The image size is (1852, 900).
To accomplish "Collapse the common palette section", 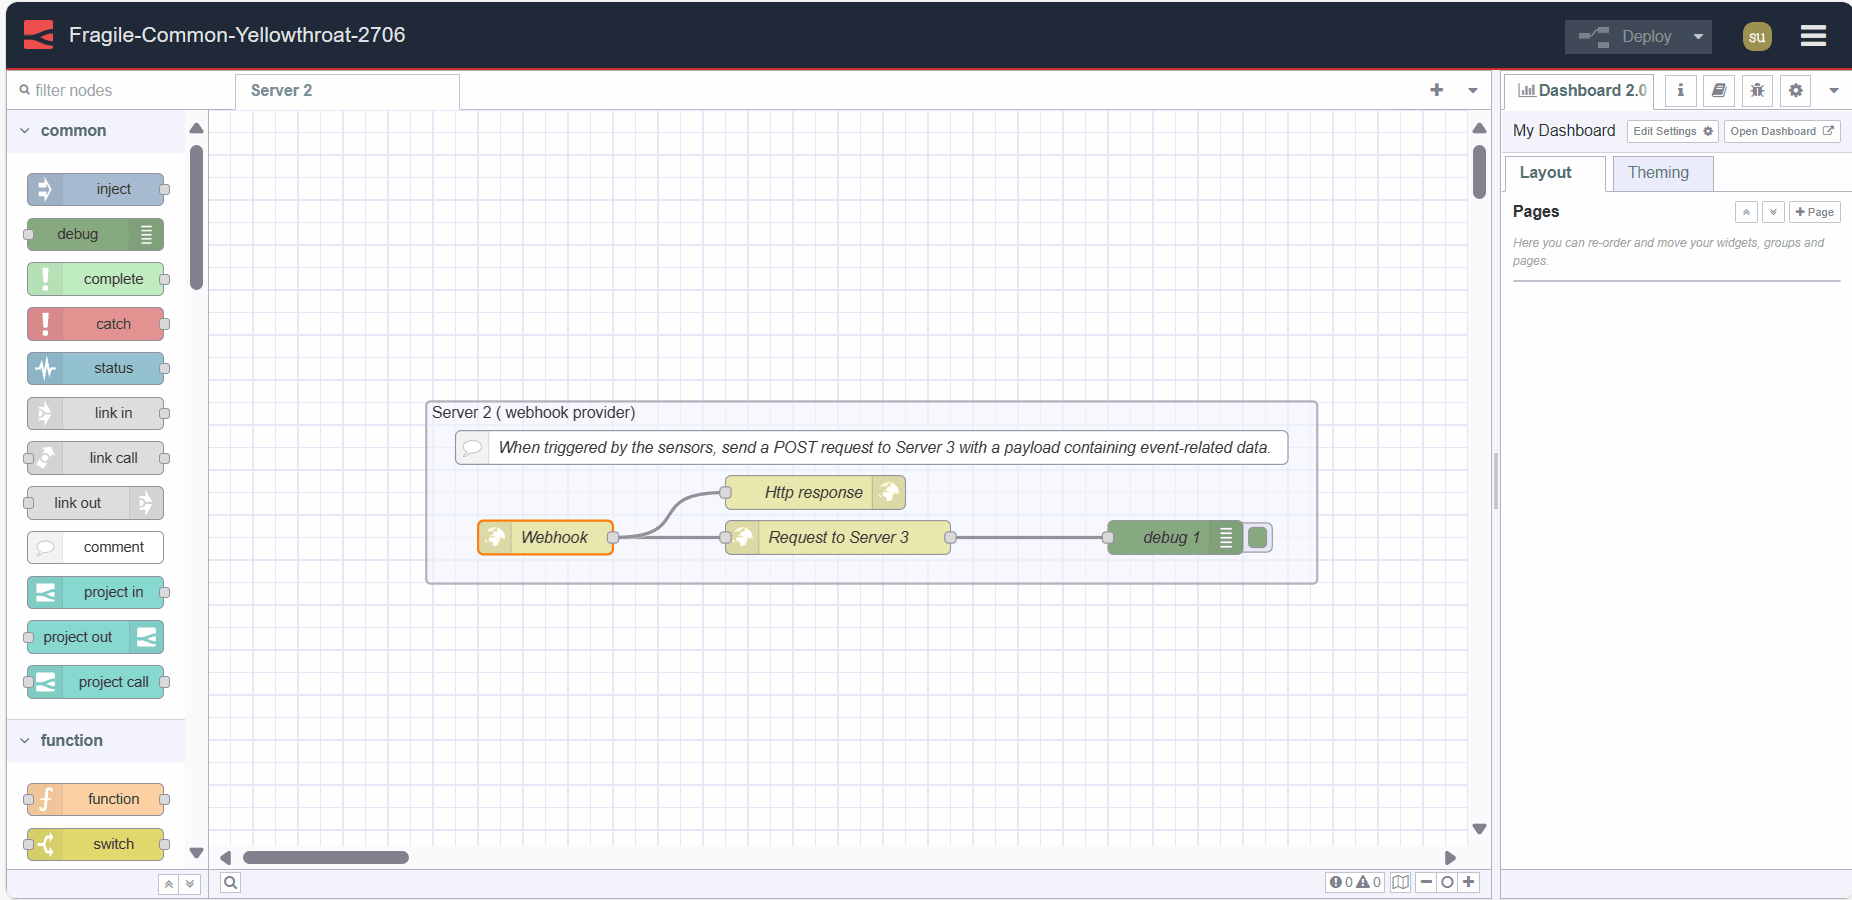I will pos(24,130).
